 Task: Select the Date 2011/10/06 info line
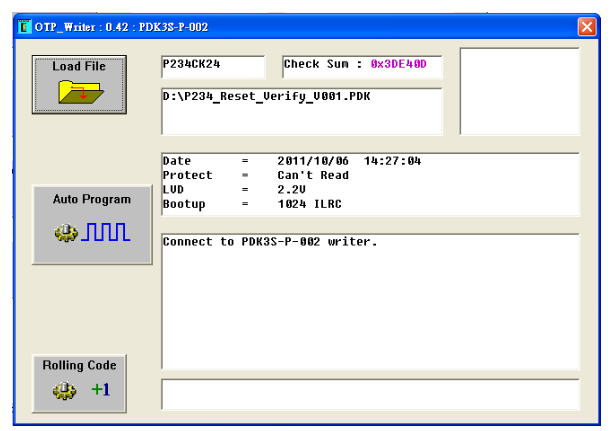(291, 161)
